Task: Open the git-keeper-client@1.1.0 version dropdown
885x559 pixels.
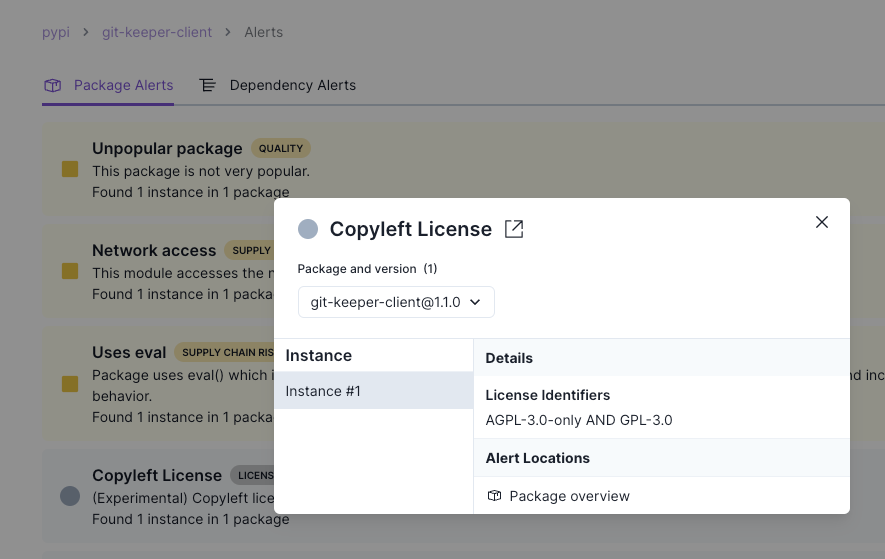Action: point(396,302)
